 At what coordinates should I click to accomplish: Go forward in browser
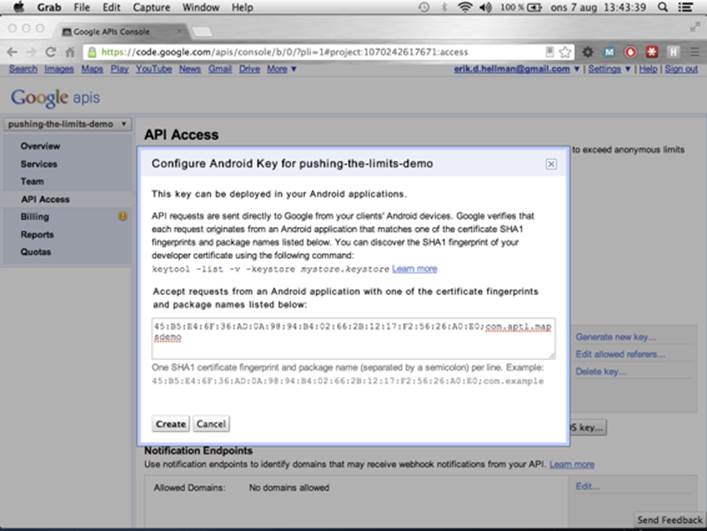tap(31, 52)
